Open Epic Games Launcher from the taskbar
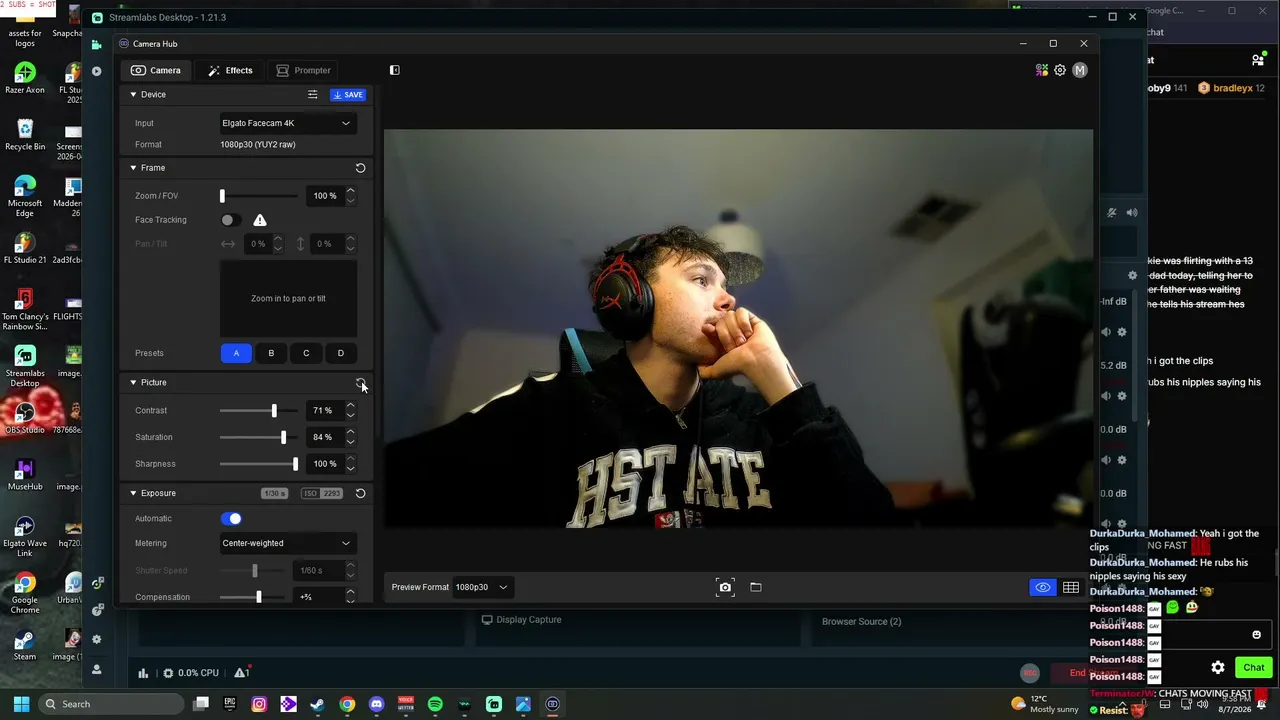The height and width of the screenshot is (720, 1280). pyautogui.click(x=230, y=704)
